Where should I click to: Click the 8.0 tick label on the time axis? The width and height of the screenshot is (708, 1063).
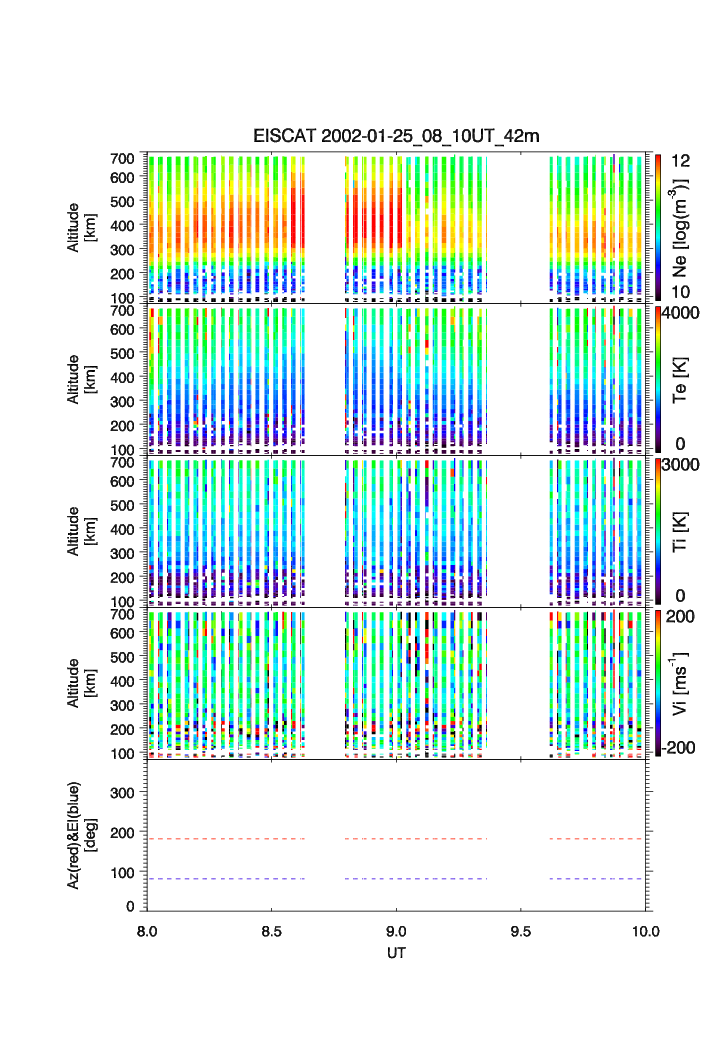tap(148, 930)
